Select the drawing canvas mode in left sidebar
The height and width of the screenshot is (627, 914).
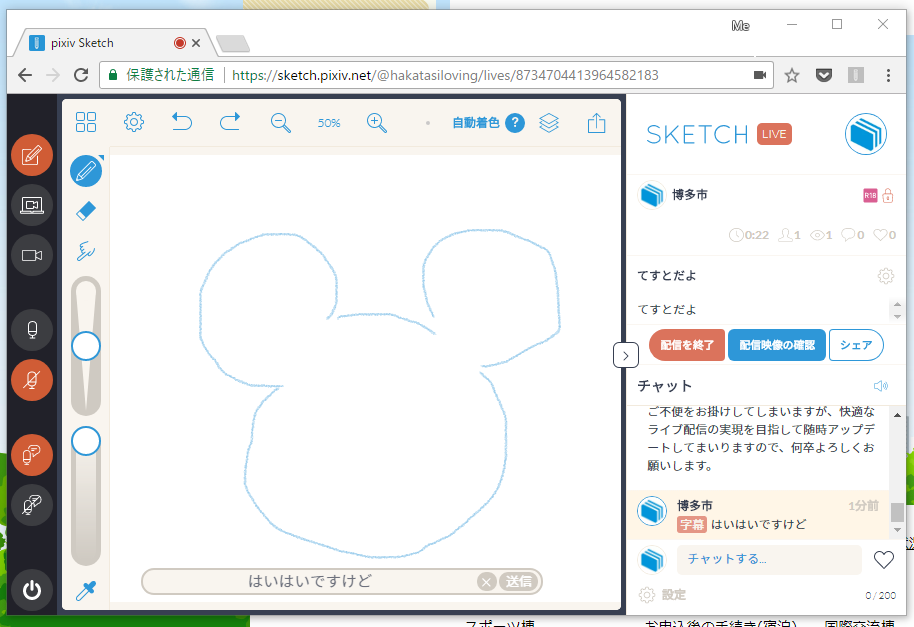[x=31, y=155]
